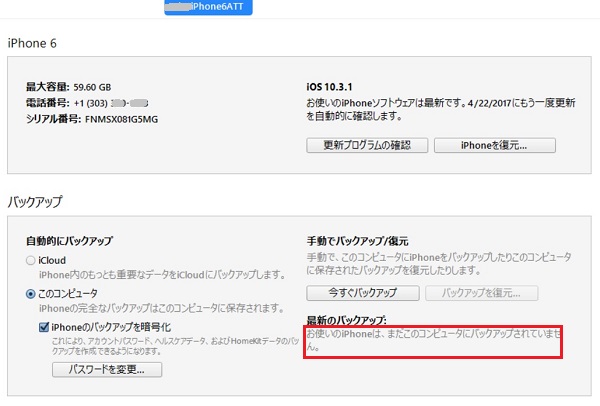Click バックアップを復元... button

481,293
